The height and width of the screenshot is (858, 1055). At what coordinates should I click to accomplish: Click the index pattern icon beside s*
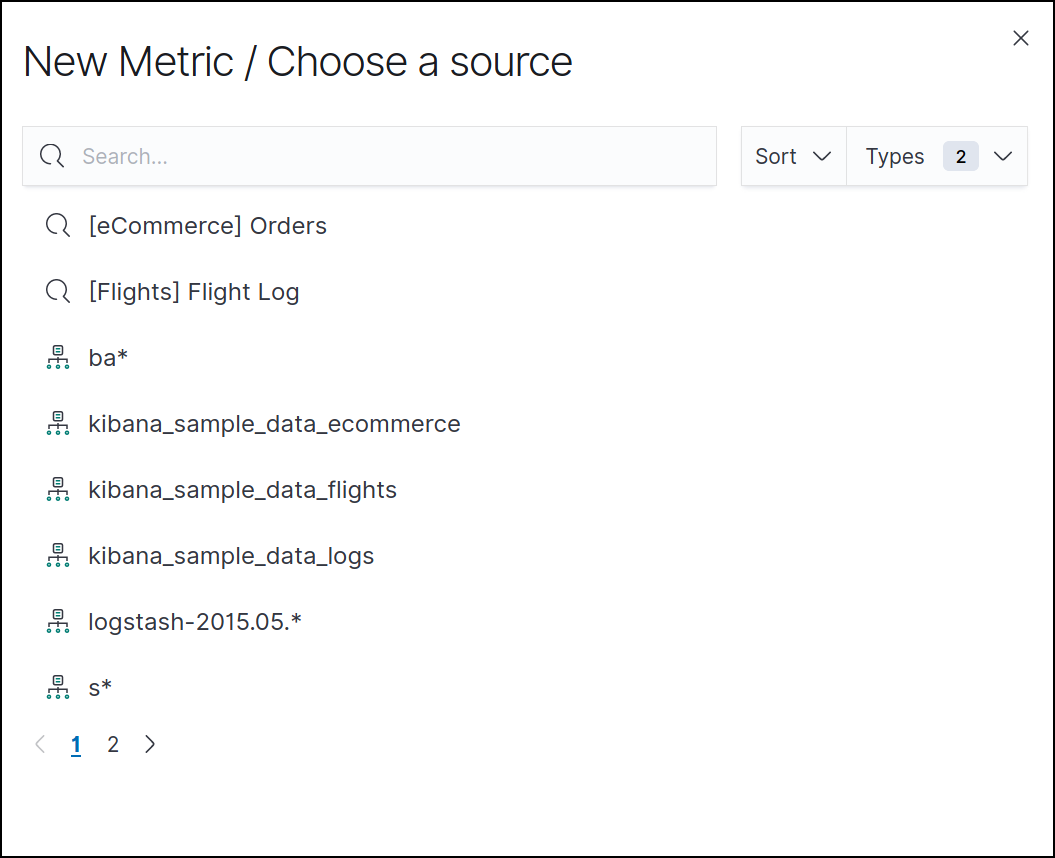(58, 688)
